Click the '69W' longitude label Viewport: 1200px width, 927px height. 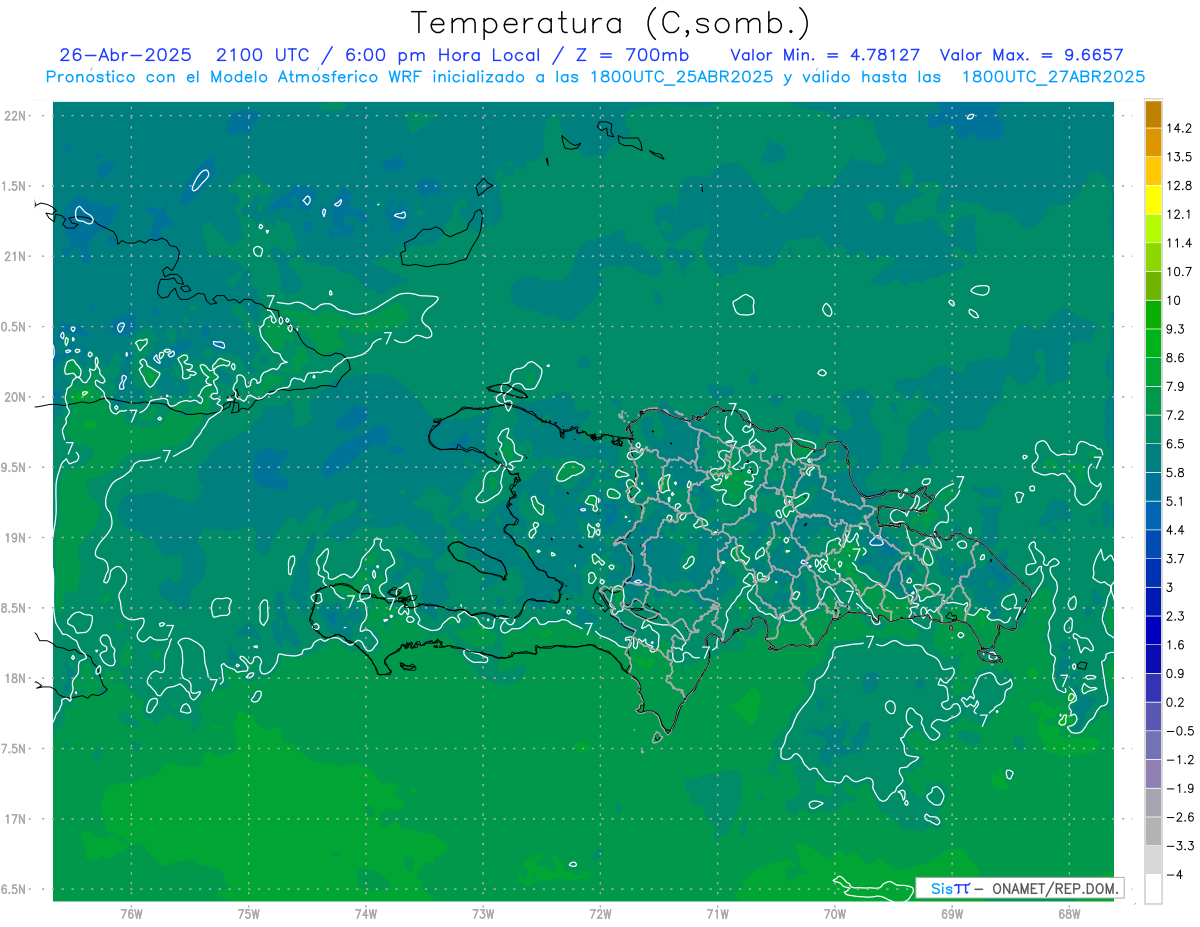tap(952, 912)
